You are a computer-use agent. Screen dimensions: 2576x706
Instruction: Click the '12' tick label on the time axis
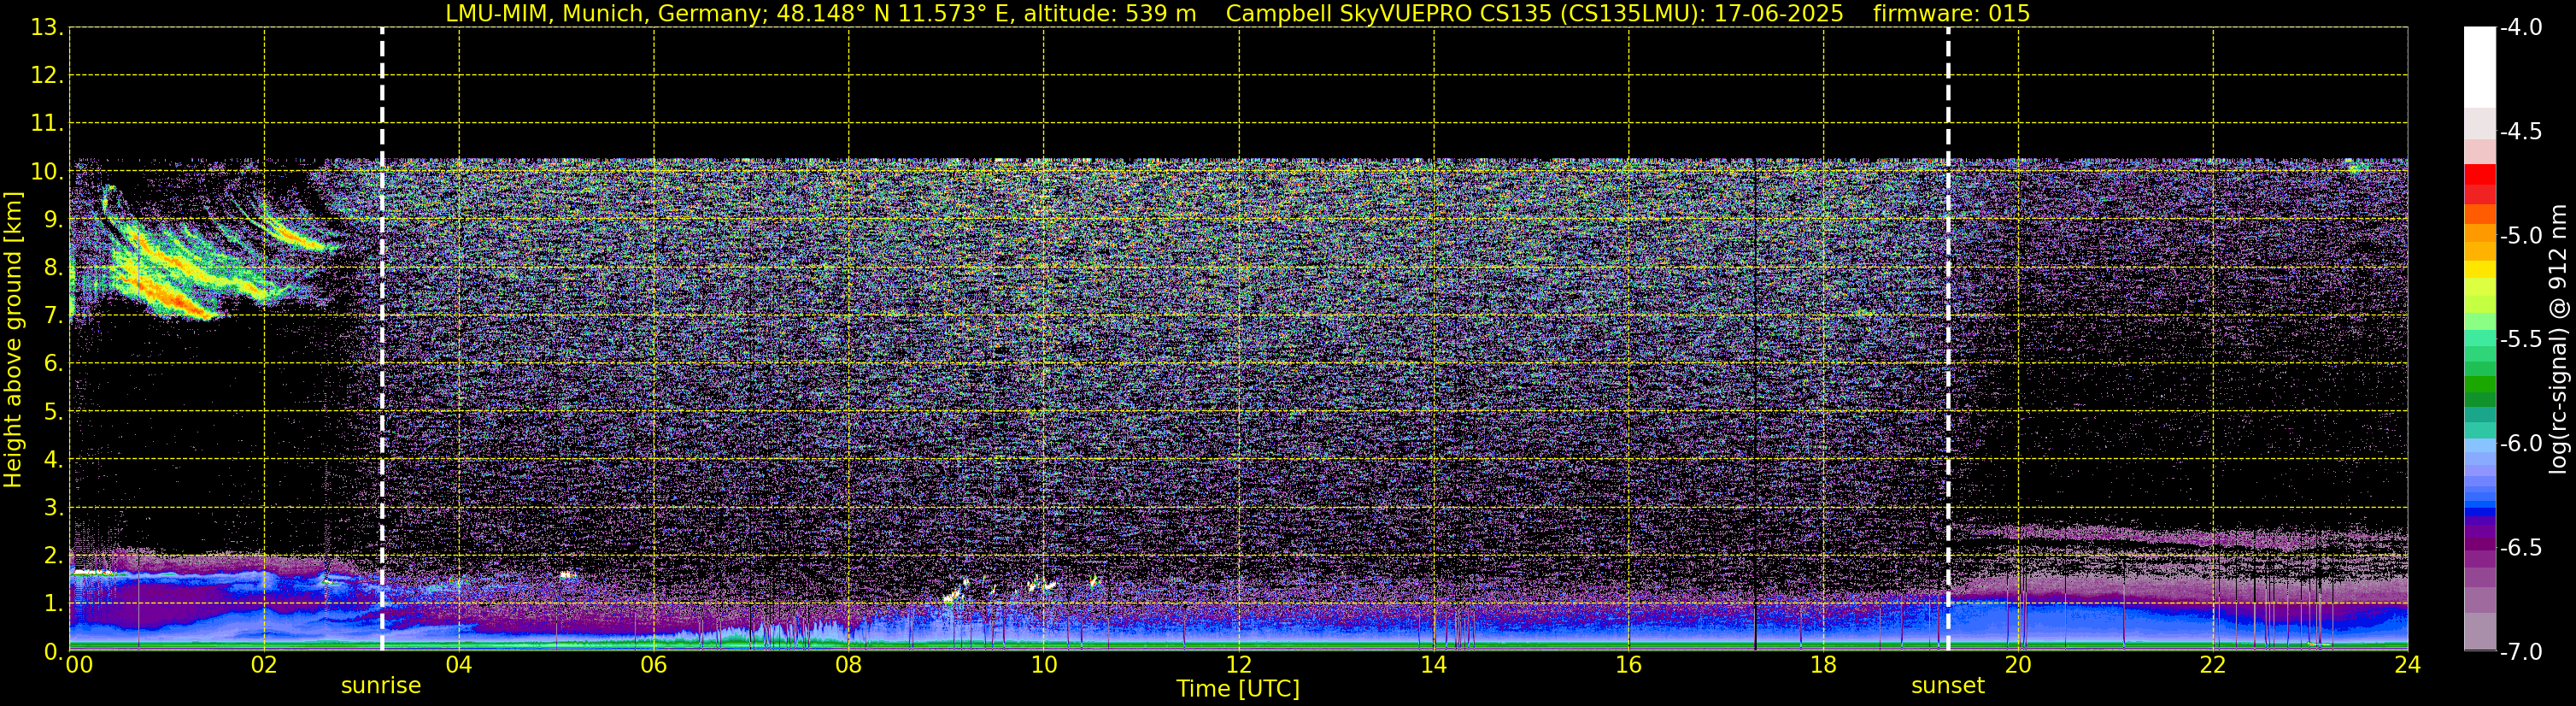point(1238,665)
